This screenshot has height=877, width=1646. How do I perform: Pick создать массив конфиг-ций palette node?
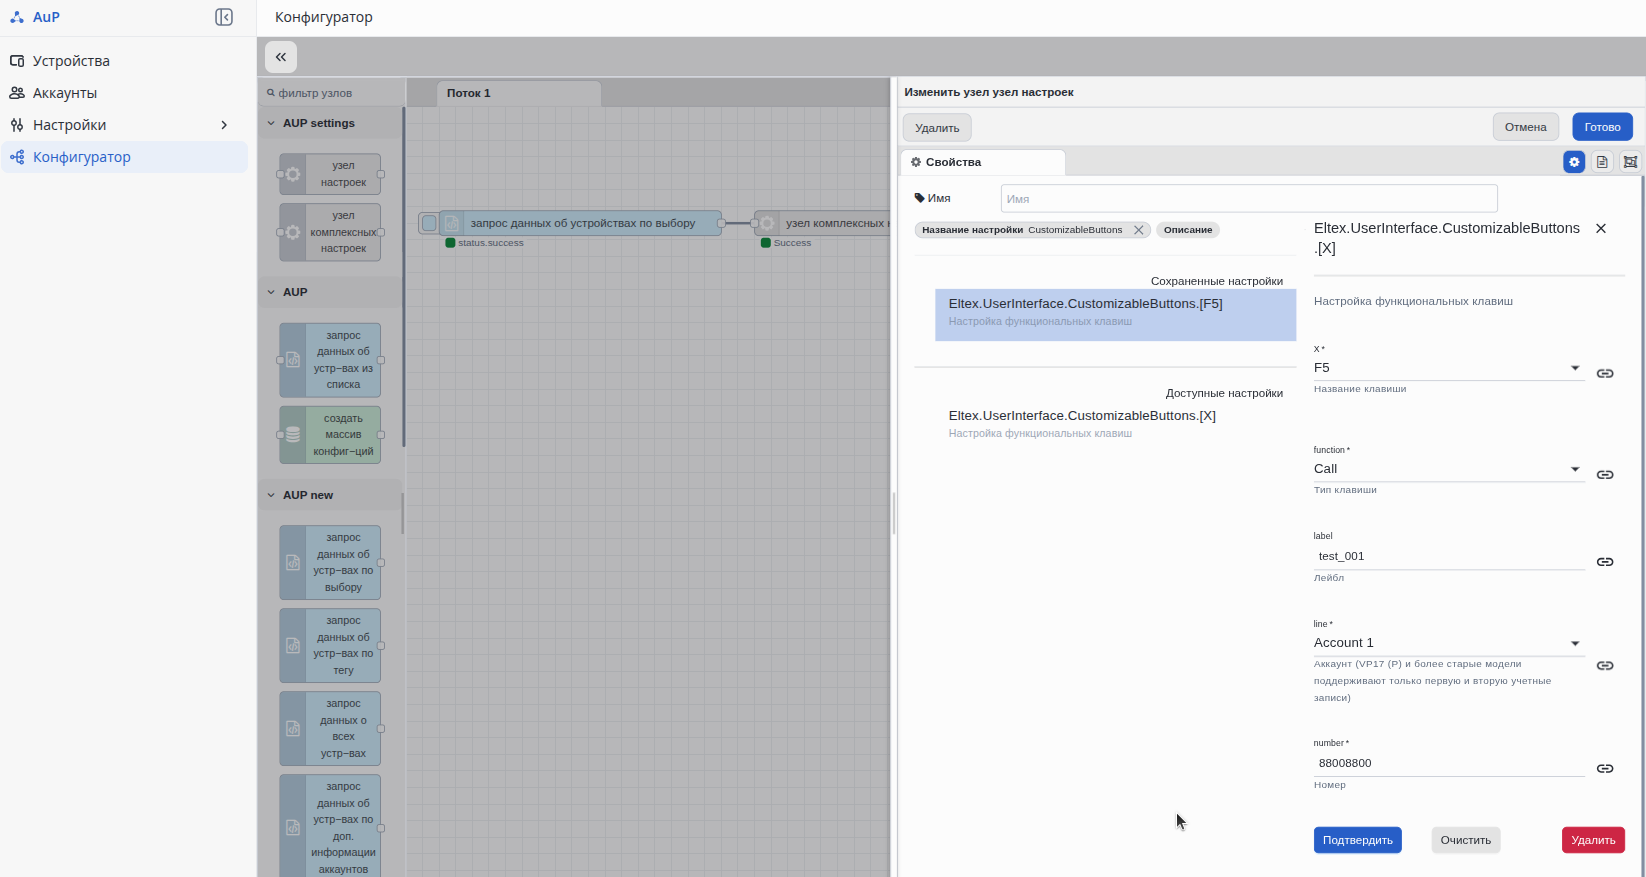tap(330, 435)
